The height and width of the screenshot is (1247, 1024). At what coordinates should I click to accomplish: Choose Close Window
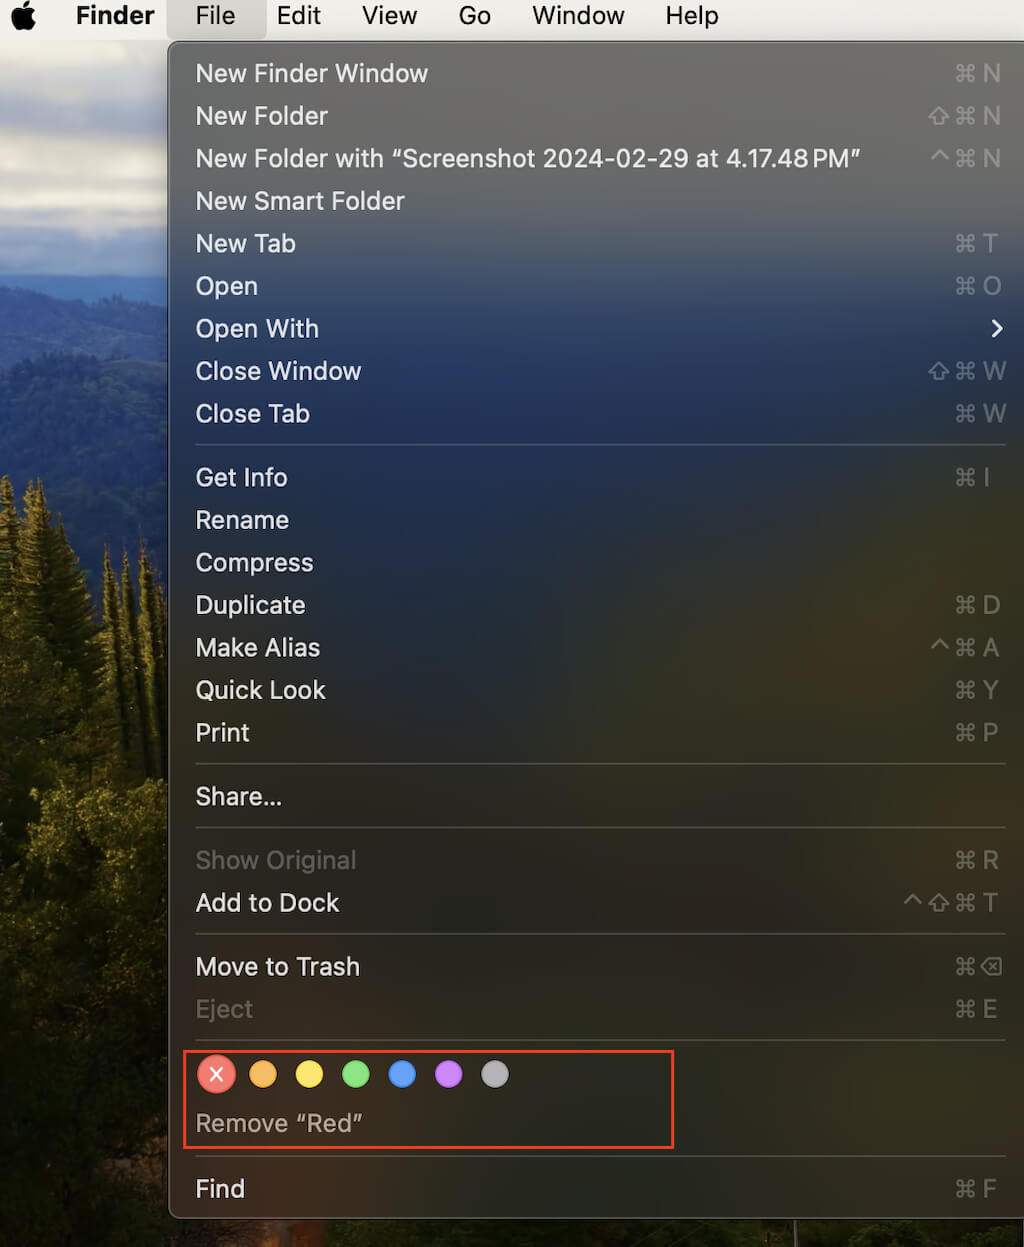(597, 371)
